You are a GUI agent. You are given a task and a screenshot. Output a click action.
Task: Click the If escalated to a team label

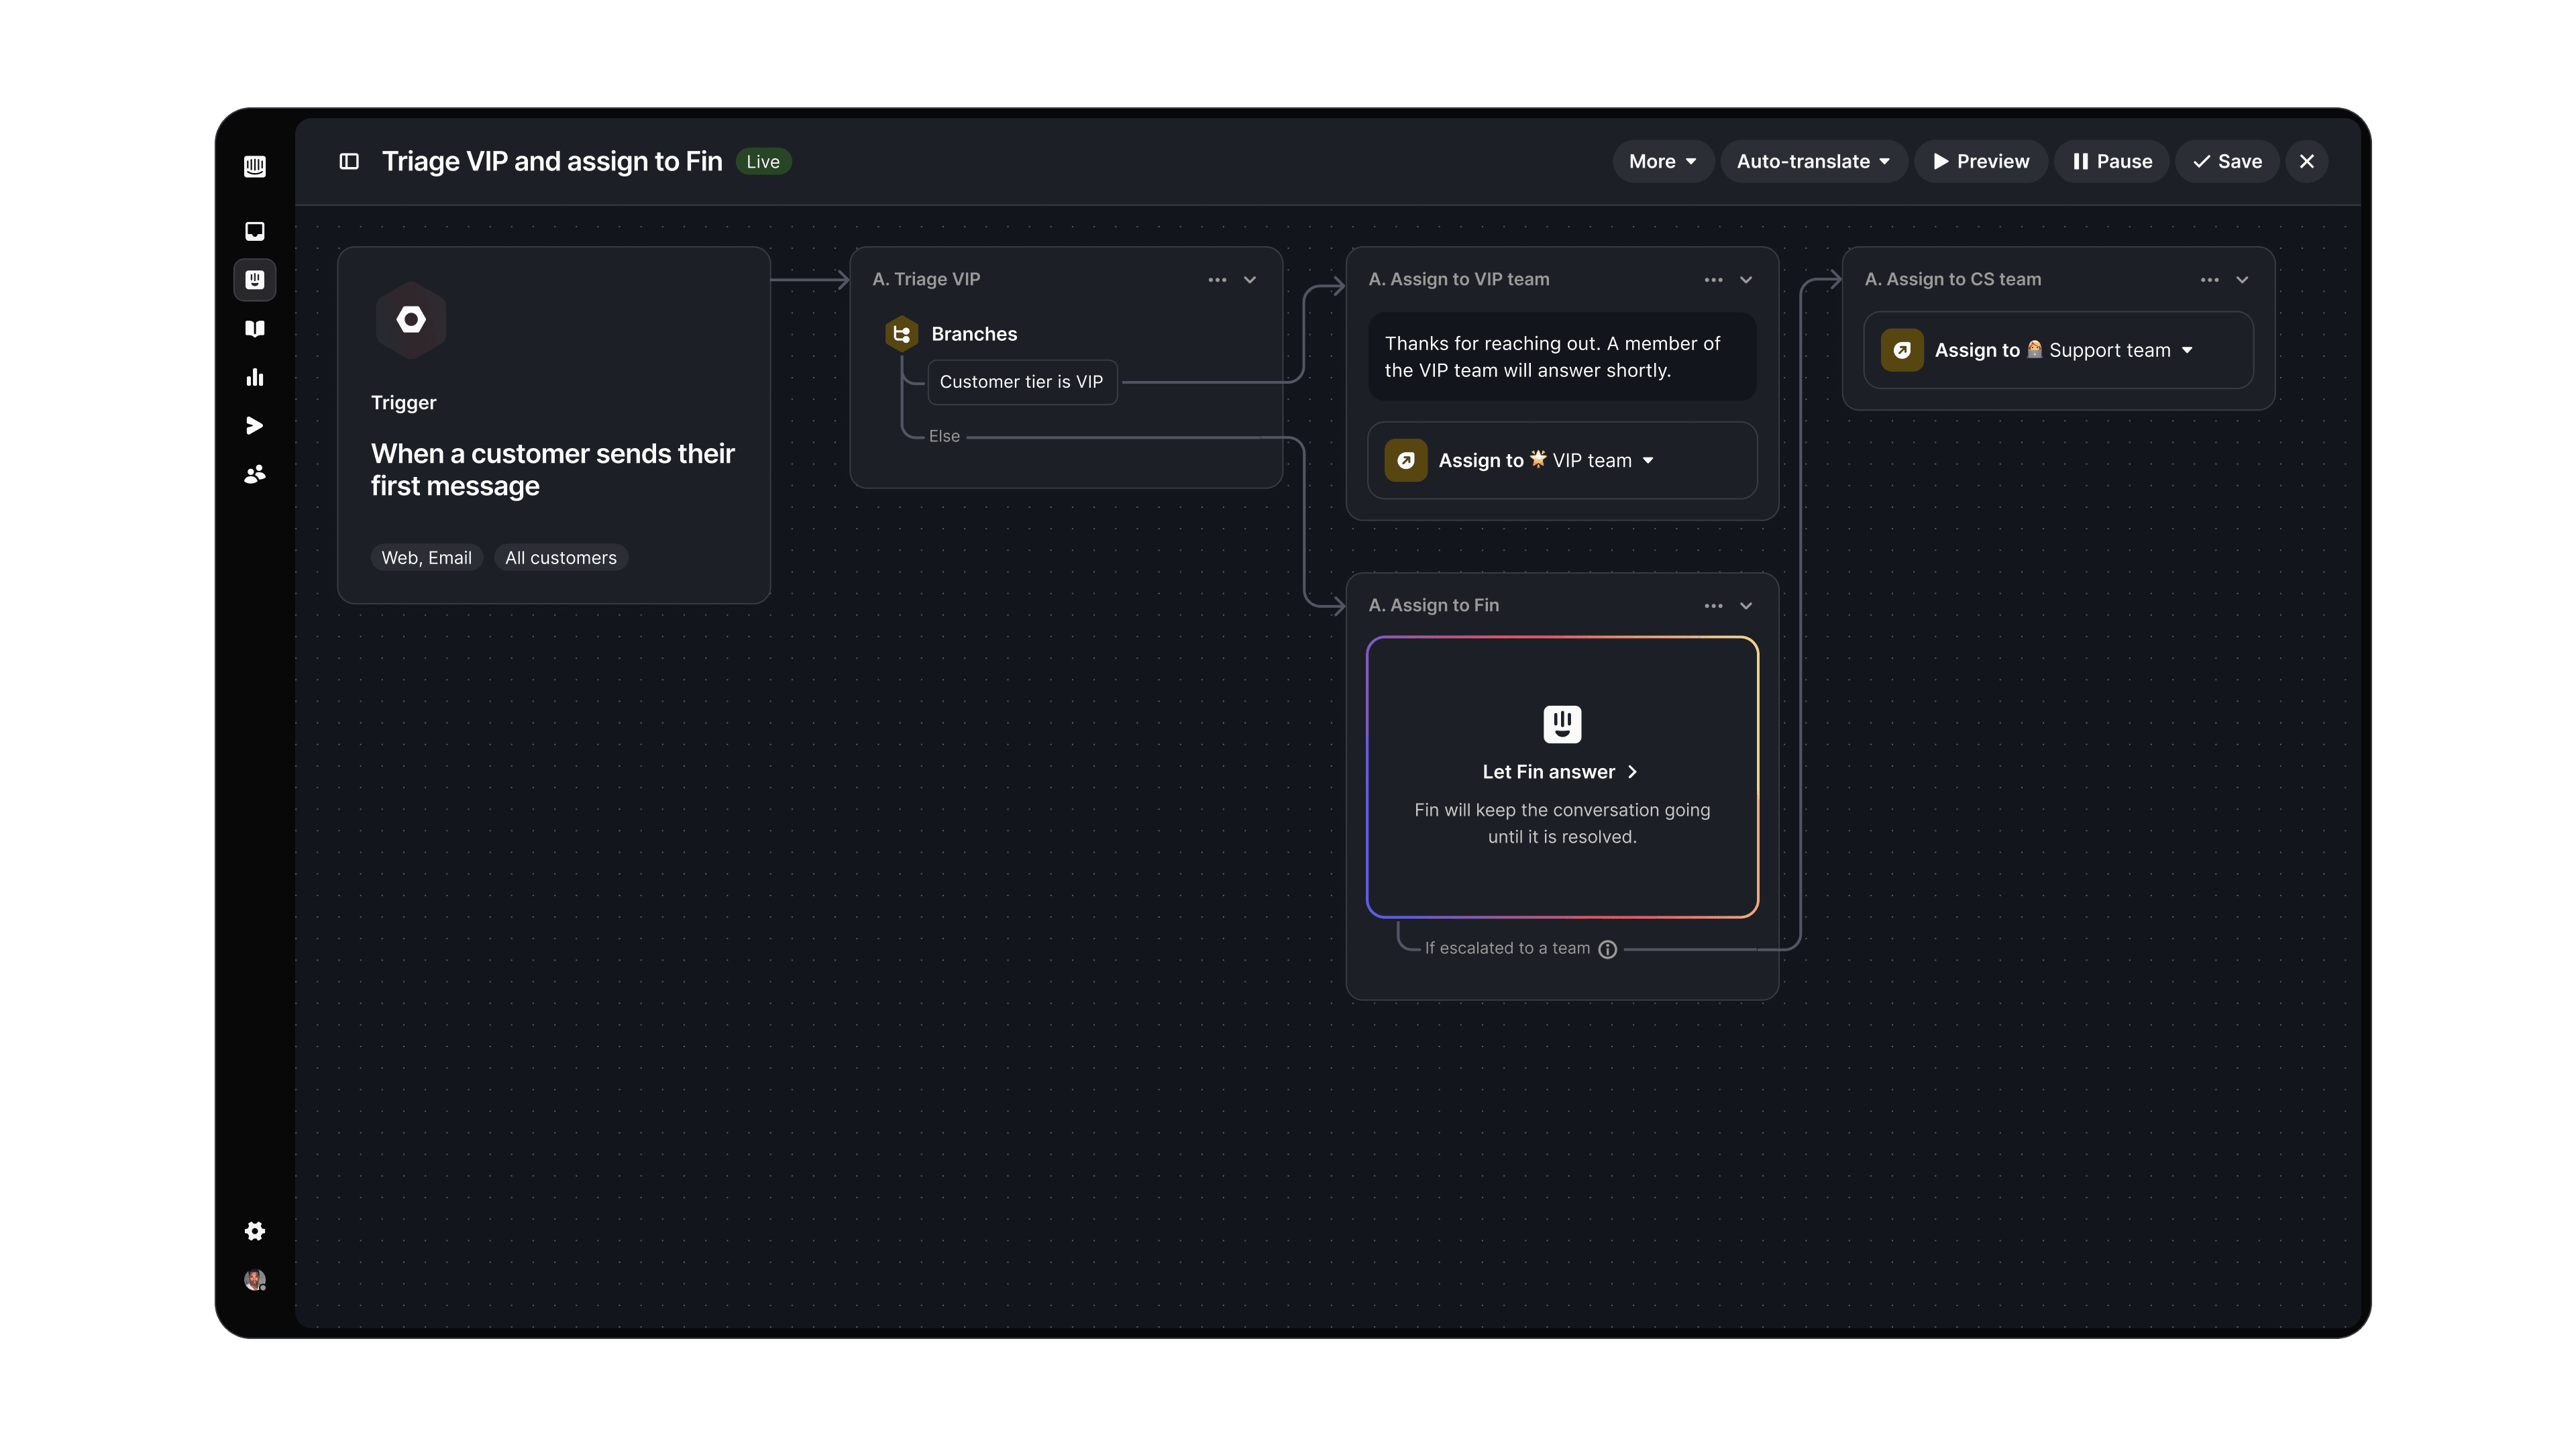1507,948
